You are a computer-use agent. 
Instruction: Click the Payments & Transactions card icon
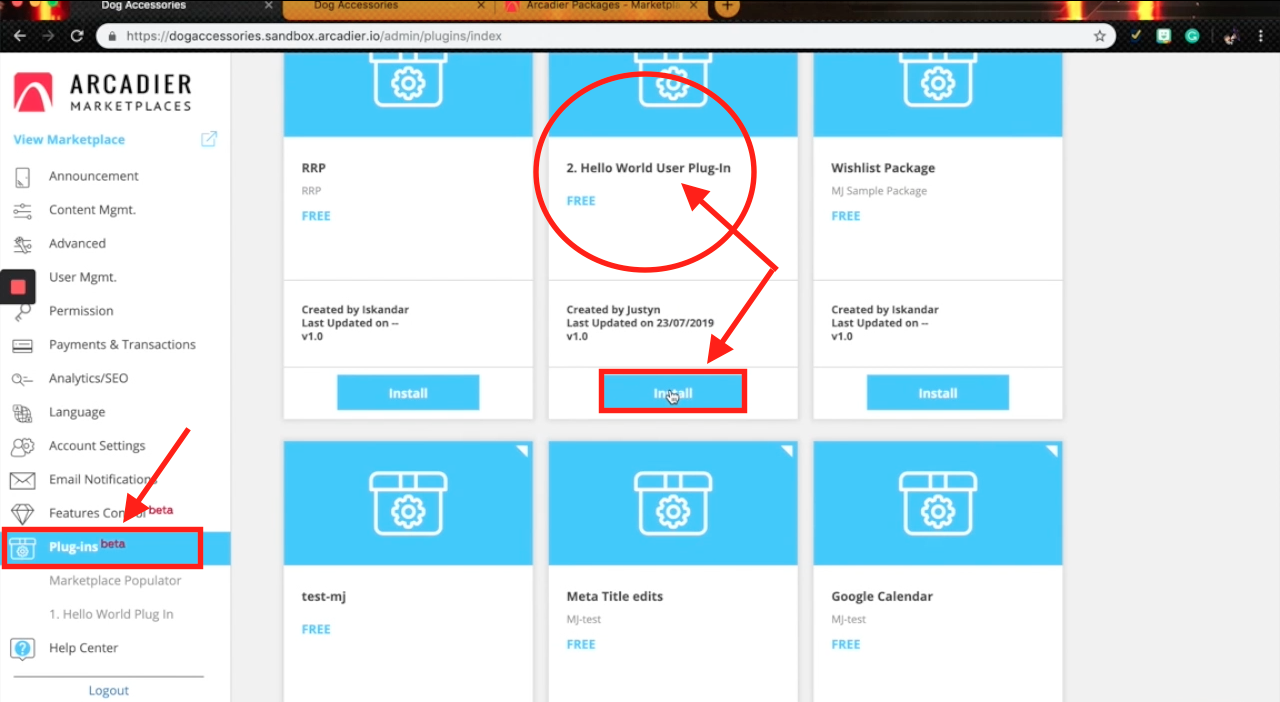22,345
